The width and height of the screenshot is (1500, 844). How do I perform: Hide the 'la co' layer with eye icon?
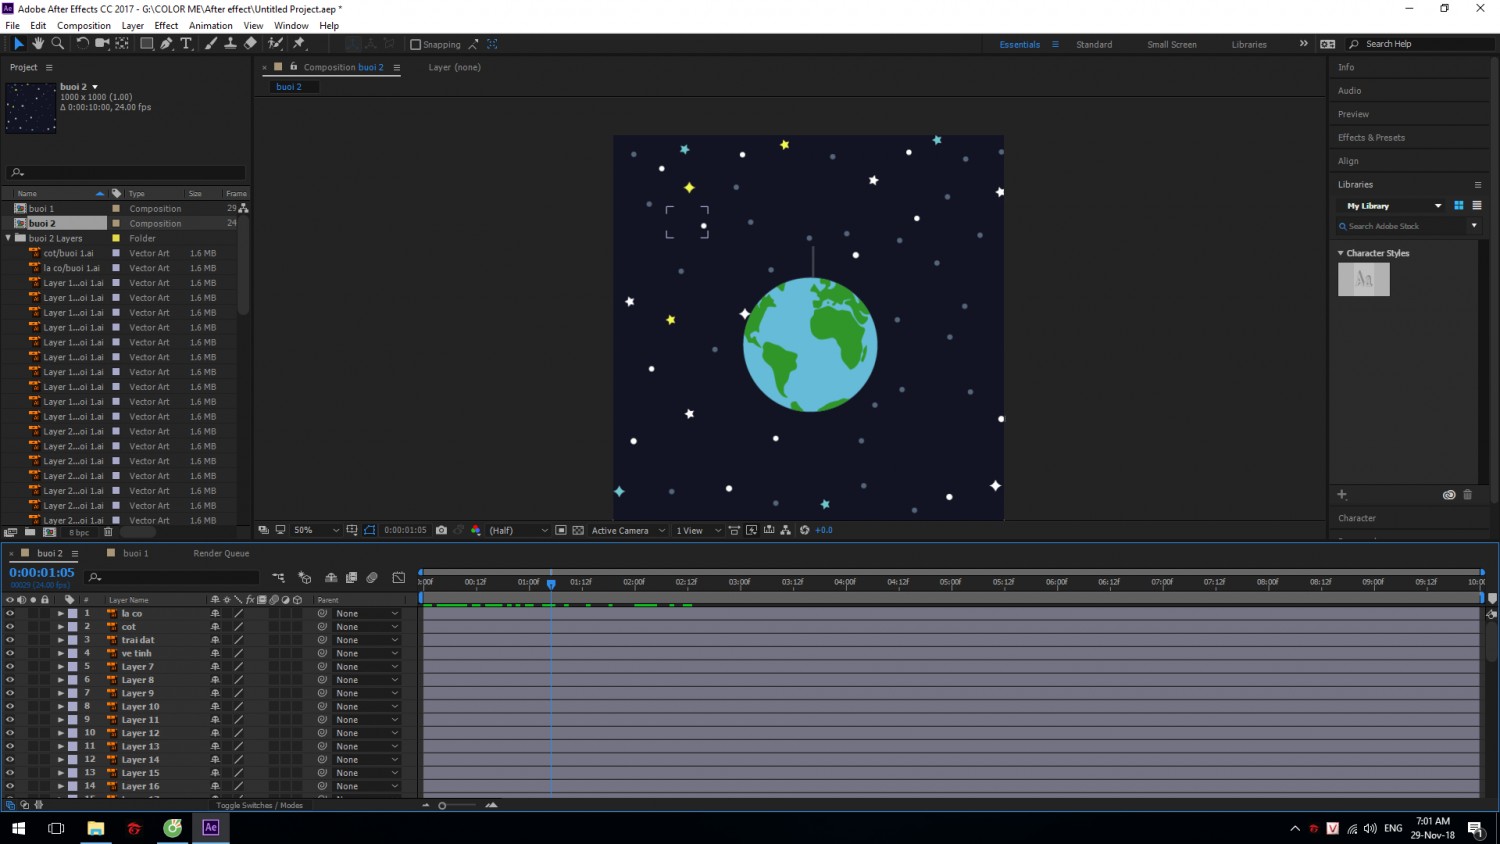pyautogui.click(x=10, y=613)
